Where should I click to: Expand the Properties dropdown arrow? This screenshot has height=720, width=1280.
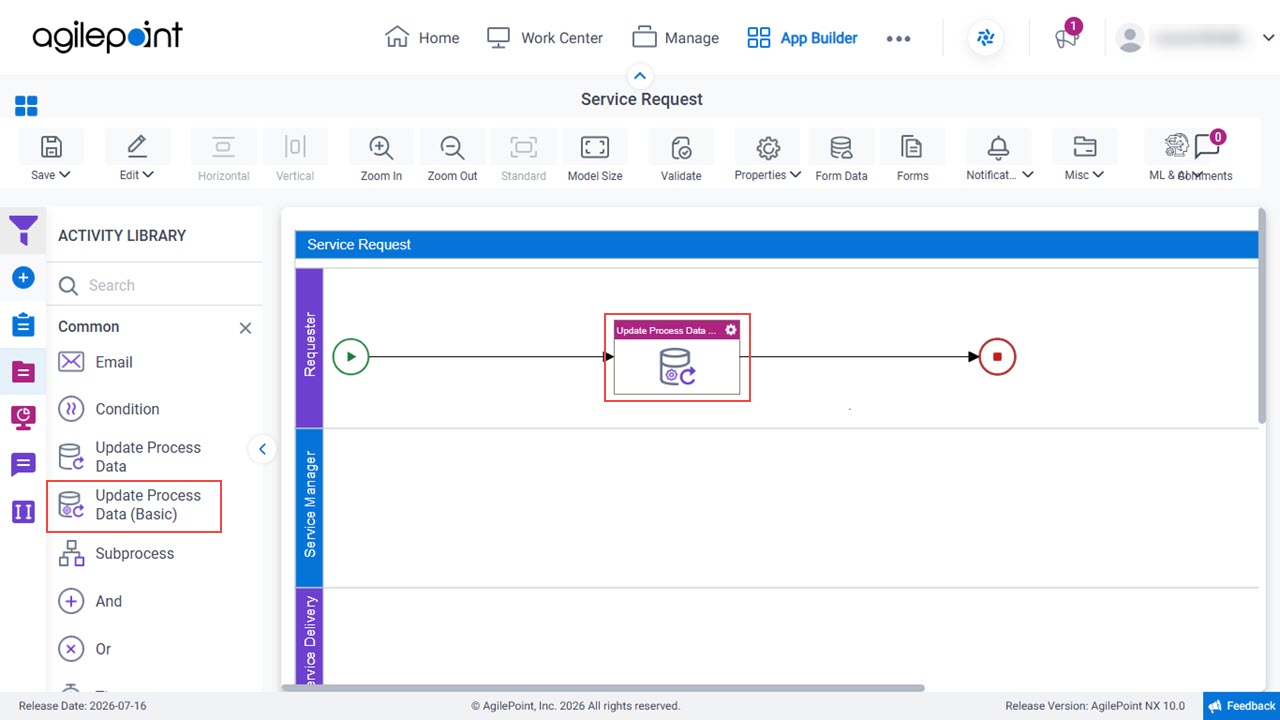795,175
